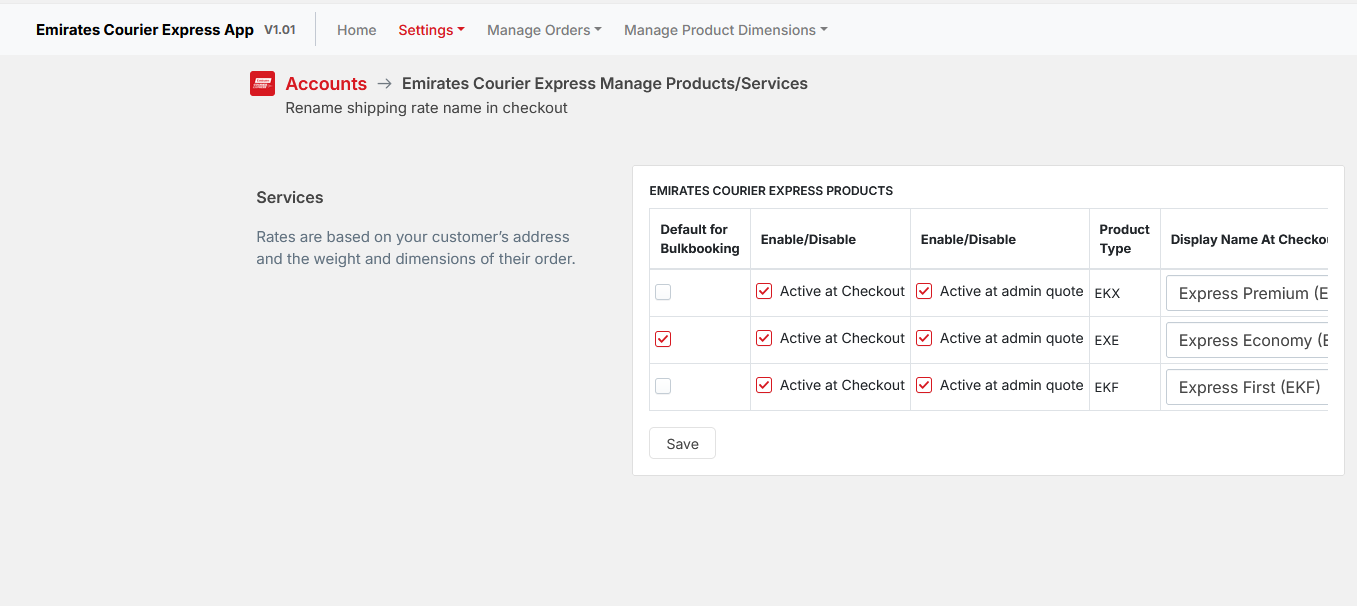Enable Default for Bulkbooking on EKX row

663,292
